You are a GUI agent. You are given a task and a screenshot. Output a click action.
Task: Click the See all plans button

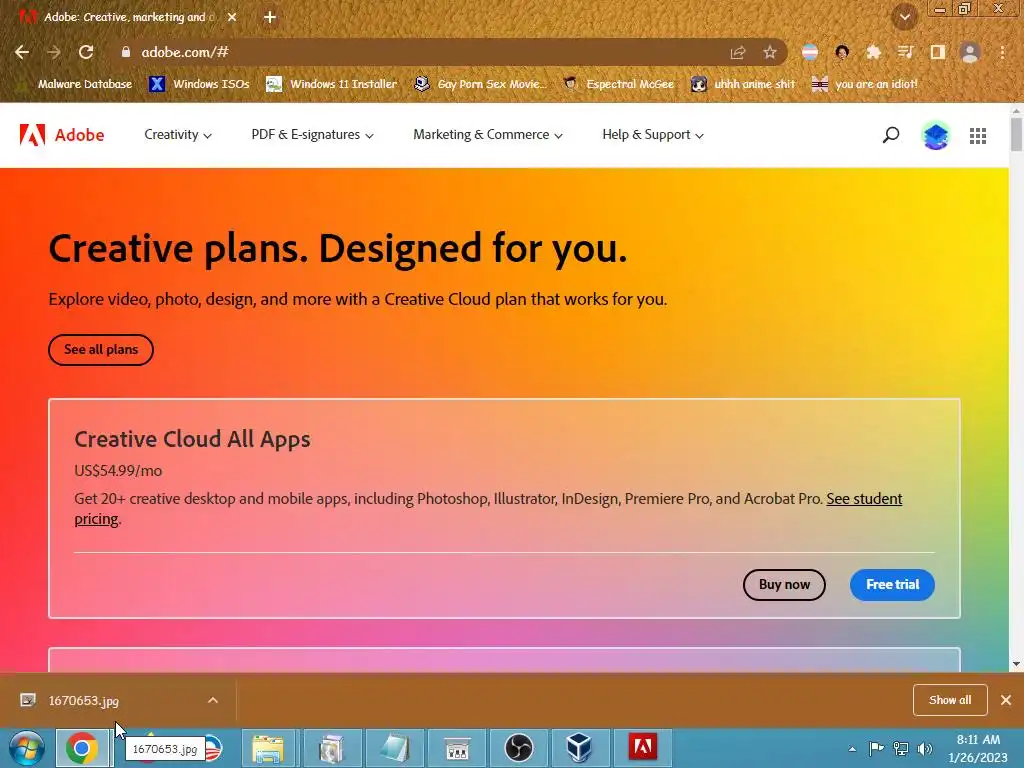[101, 349]
